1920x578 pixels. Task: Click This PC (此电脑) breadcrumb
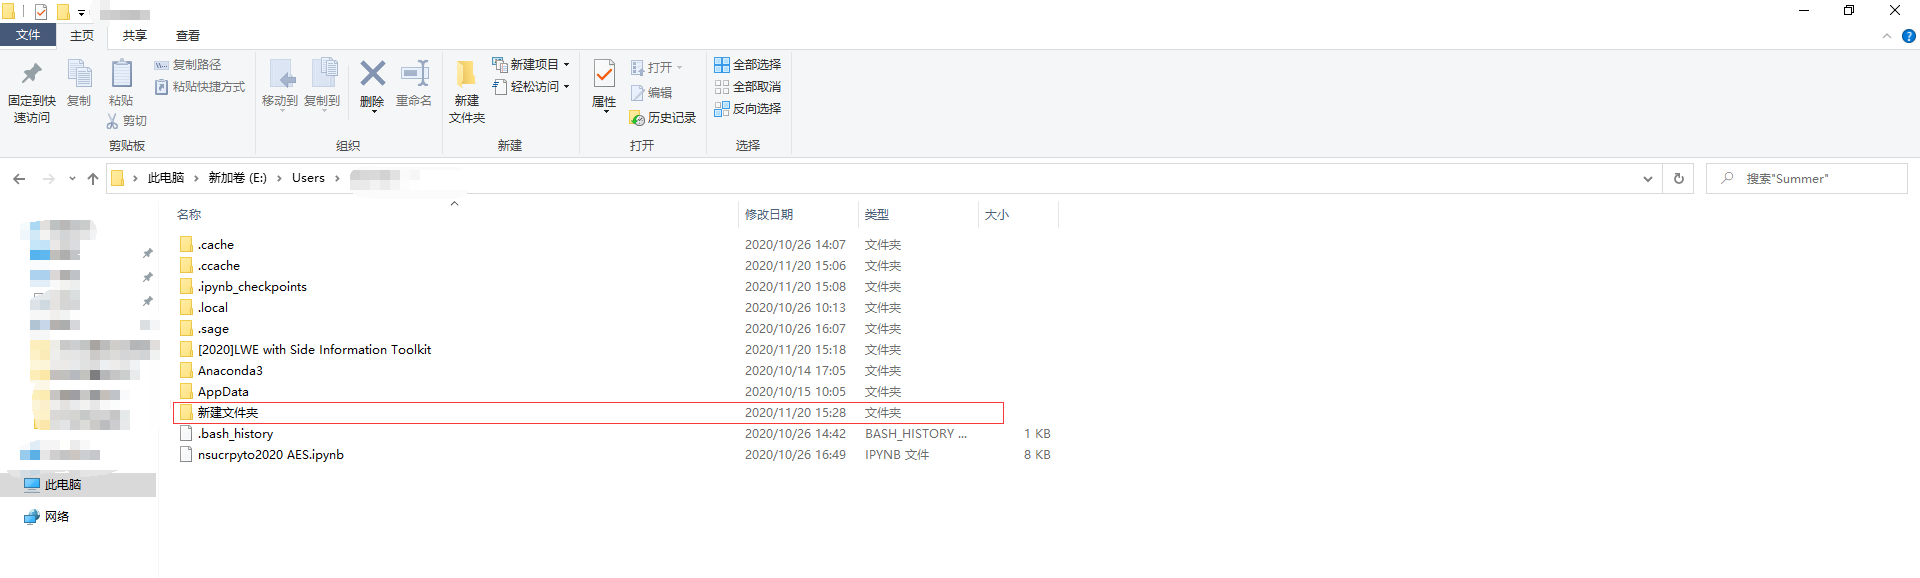pyautogui.click(x=166, y=179)
